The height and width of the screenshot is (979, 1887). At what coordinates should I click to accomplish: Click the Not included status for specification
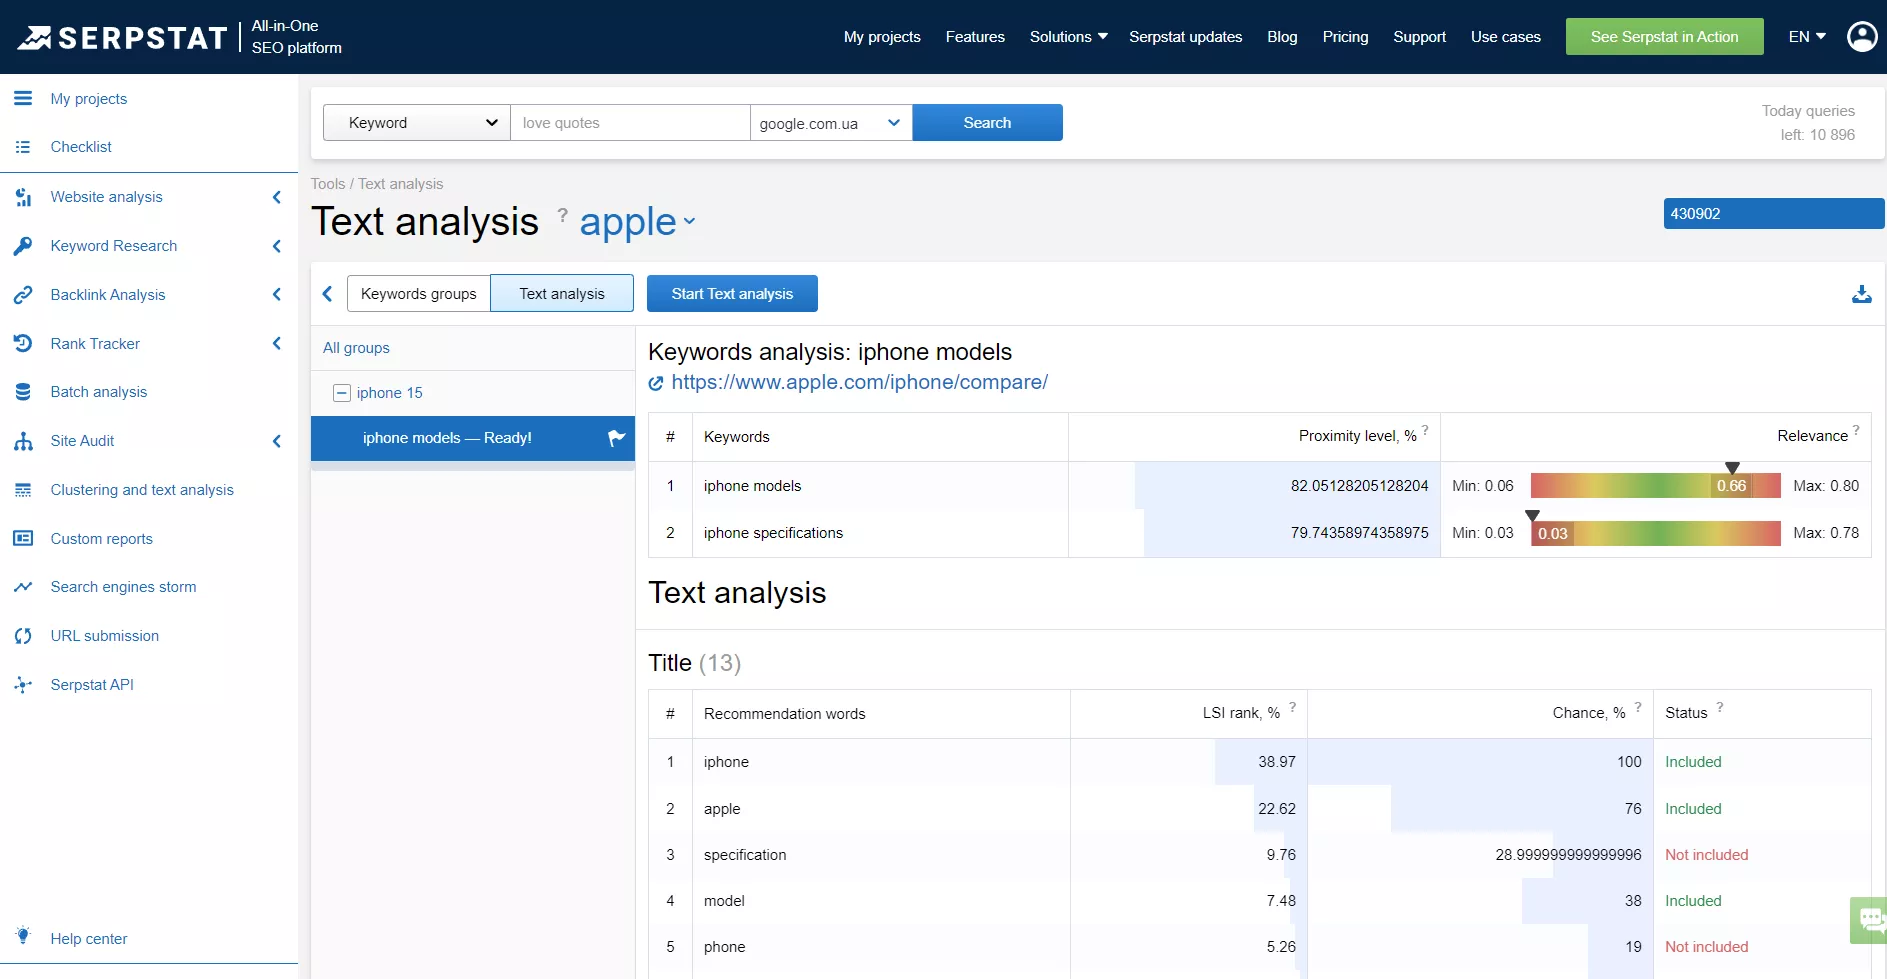[x=1707, y=855]
